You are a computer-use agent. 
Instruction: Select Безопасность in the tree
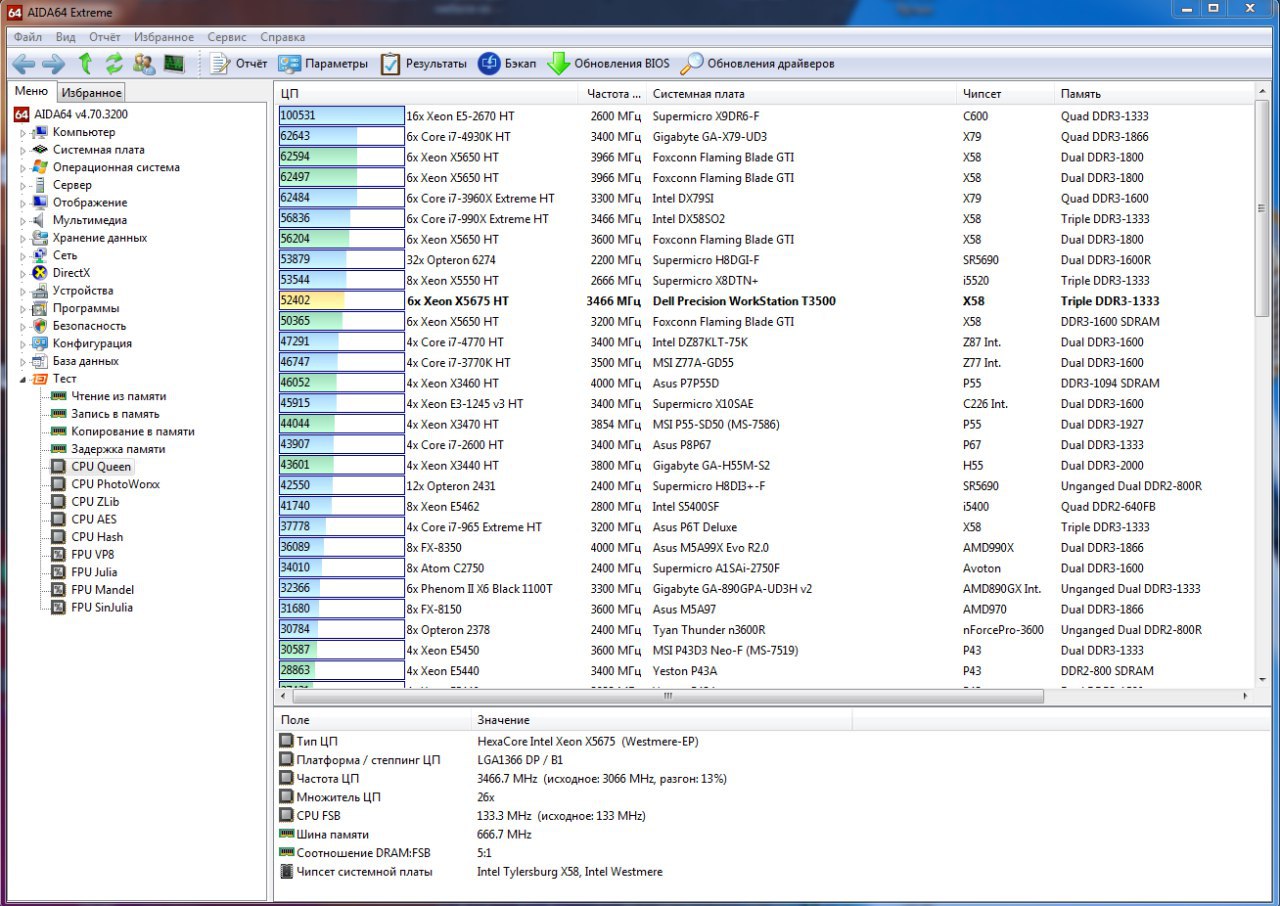pos(90,326)
